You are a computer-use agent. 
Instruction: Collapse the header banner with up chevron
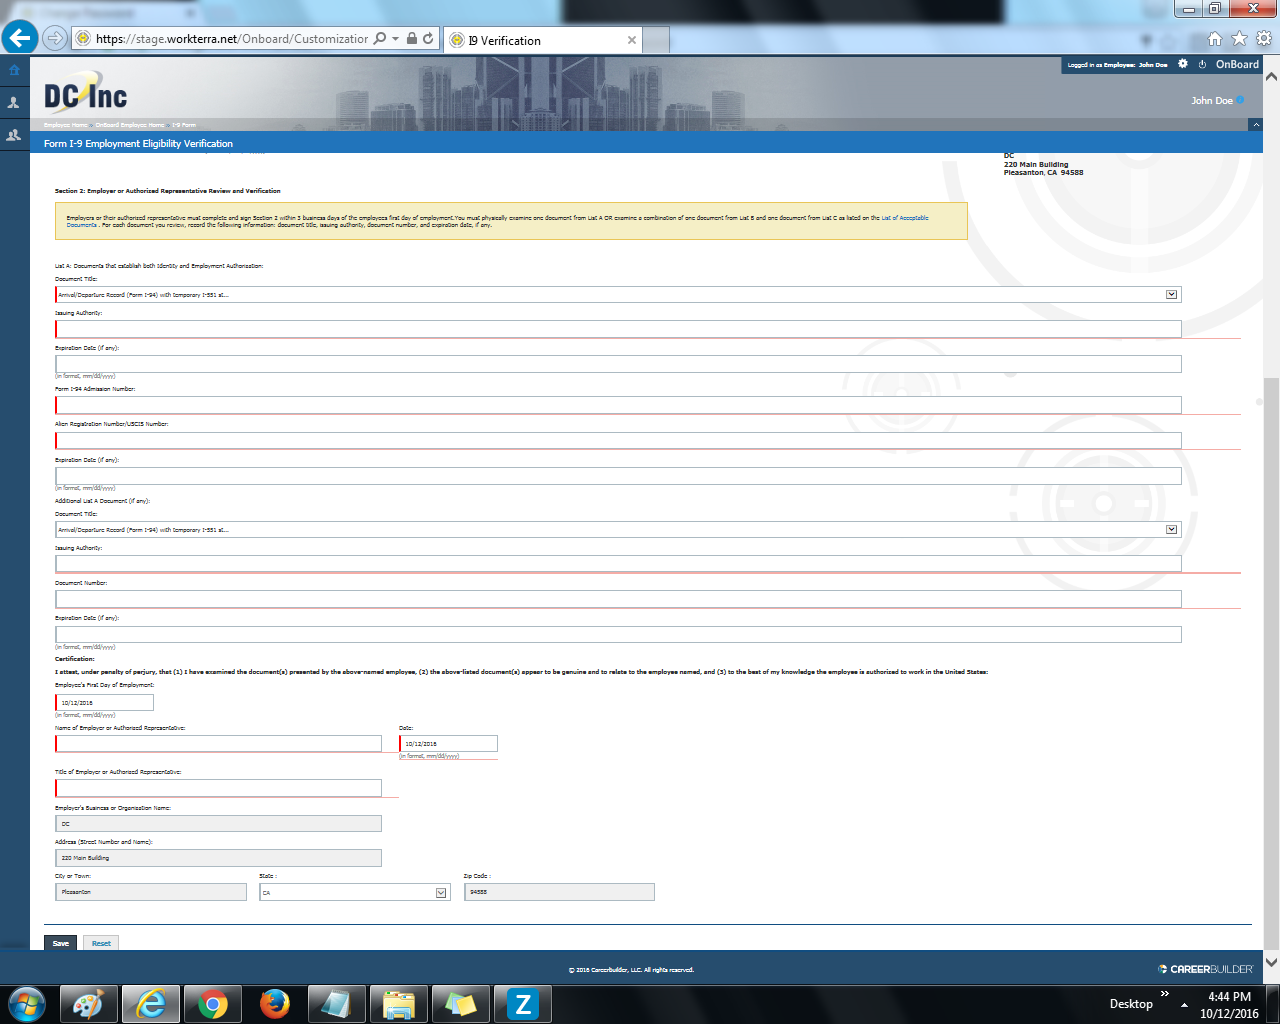(1255, 125)
